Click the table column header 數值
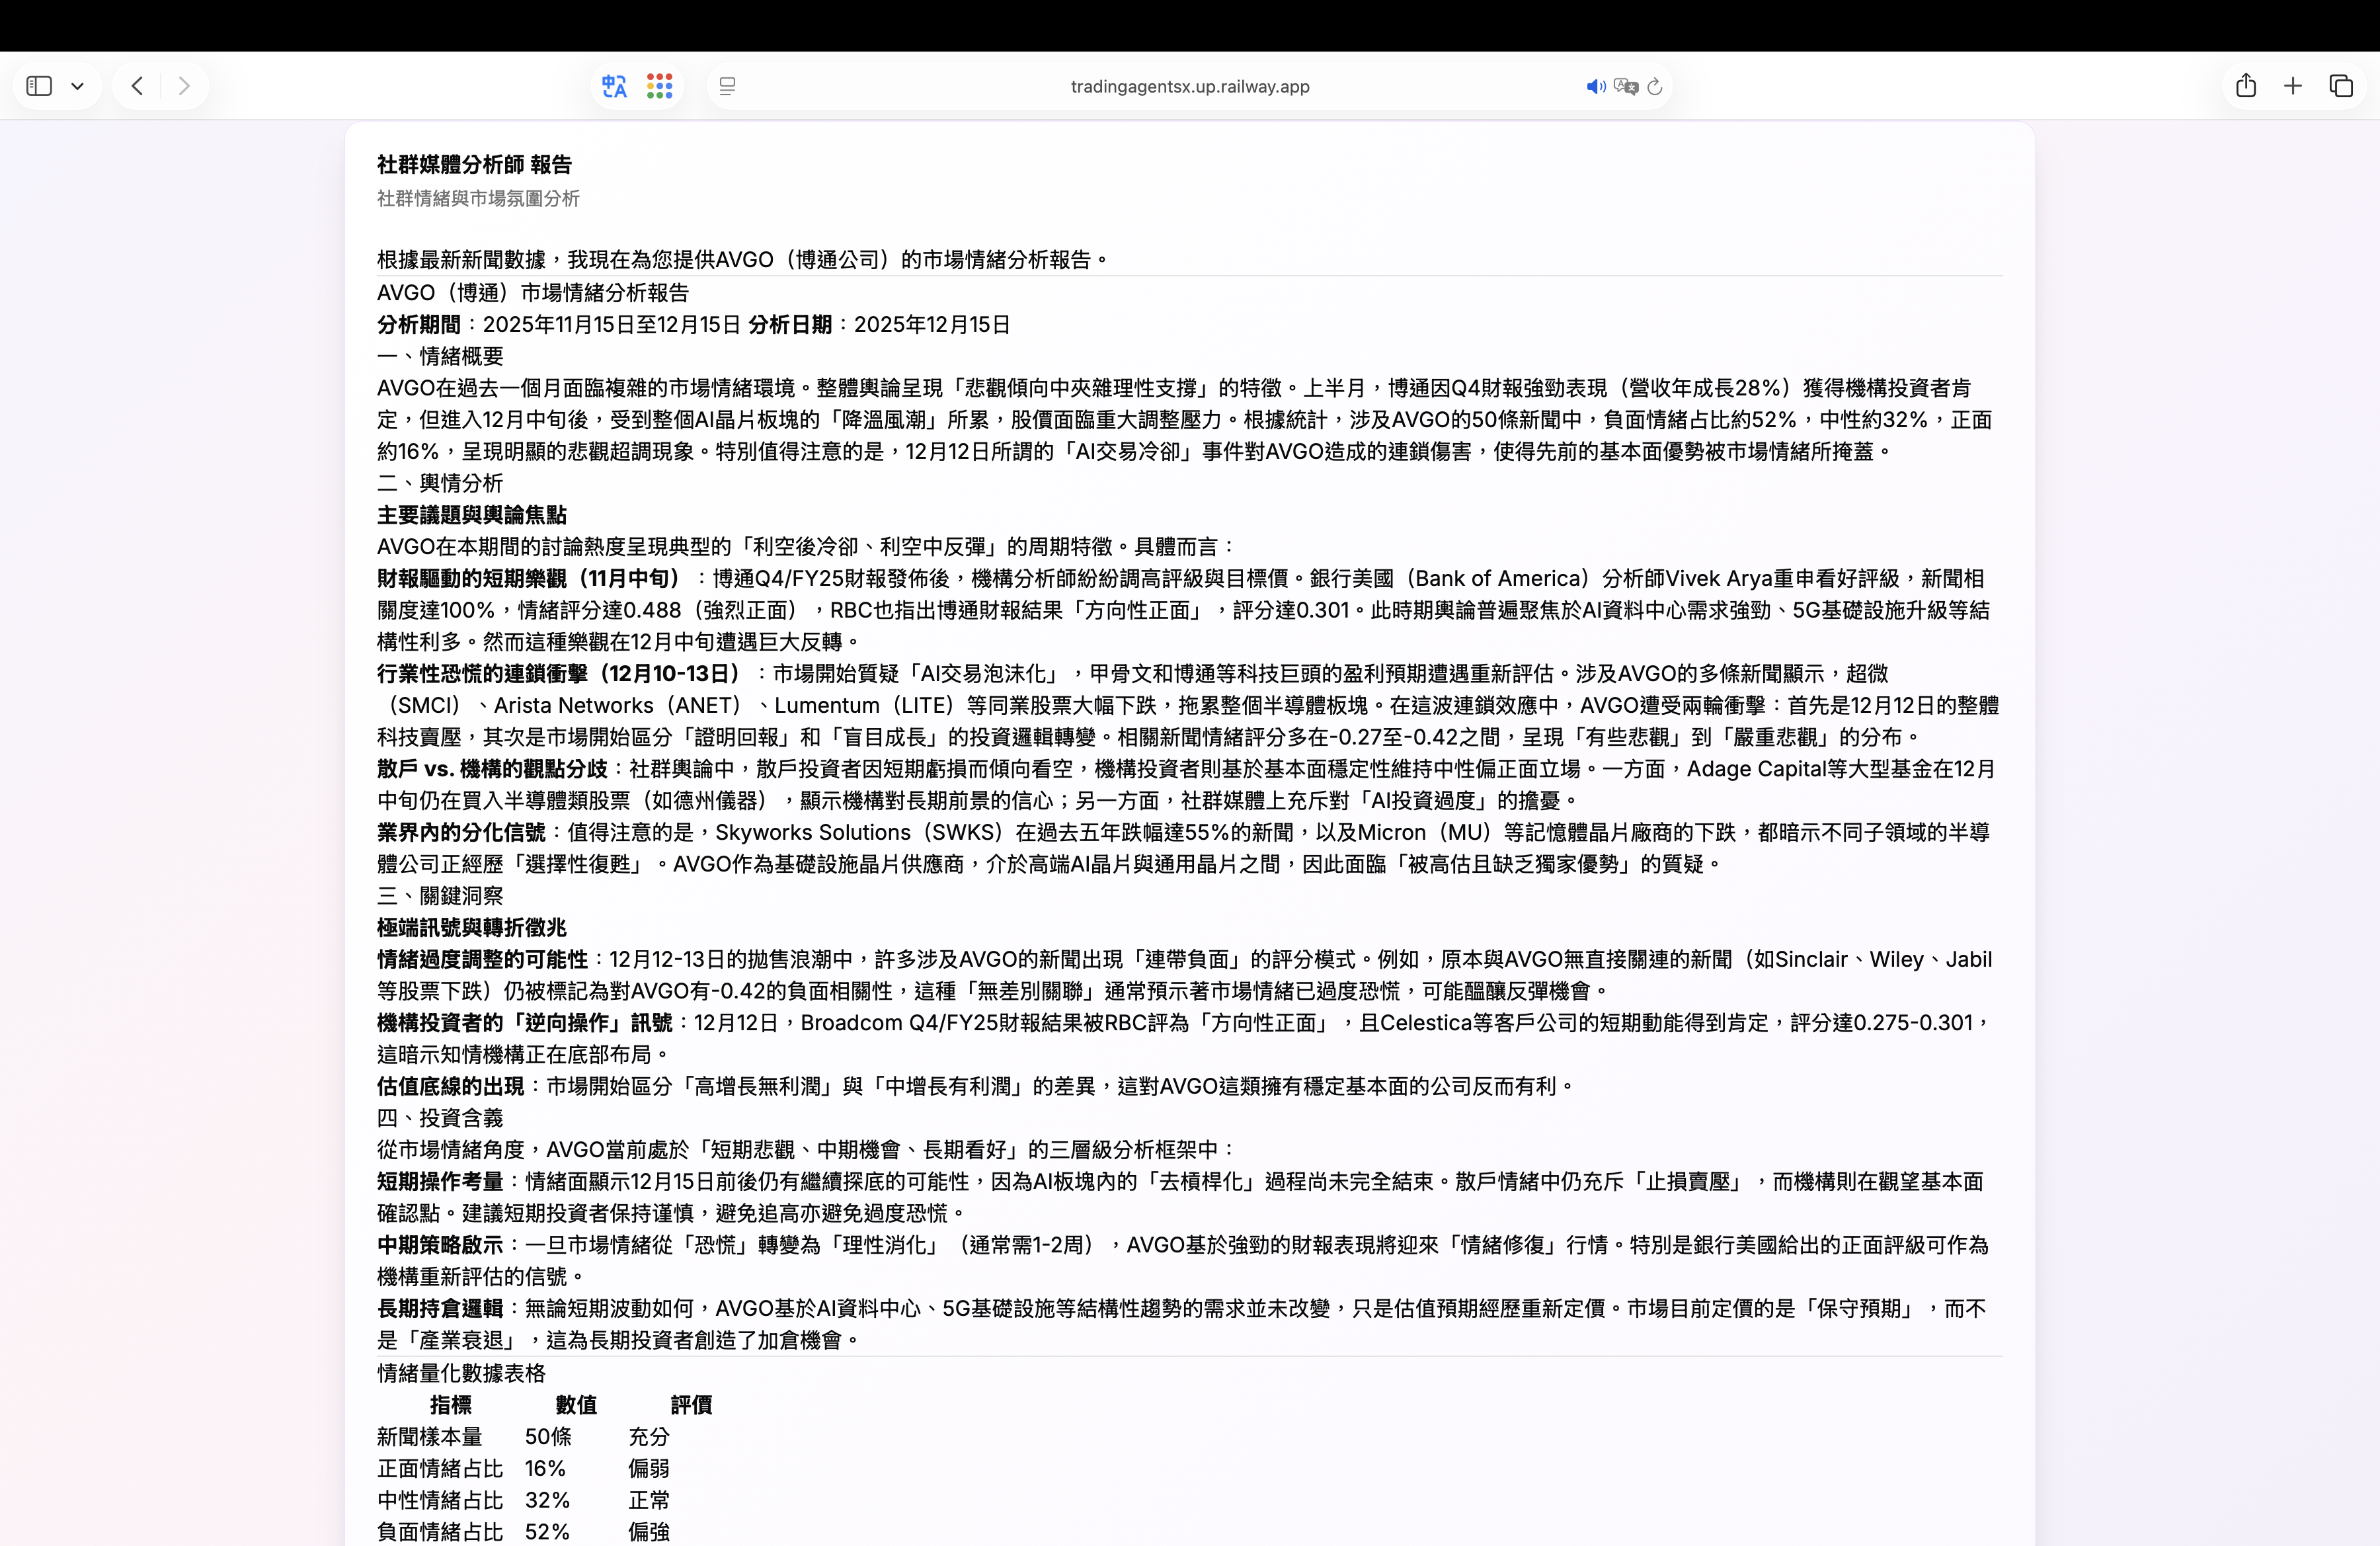 click(x=576, y=1405)
